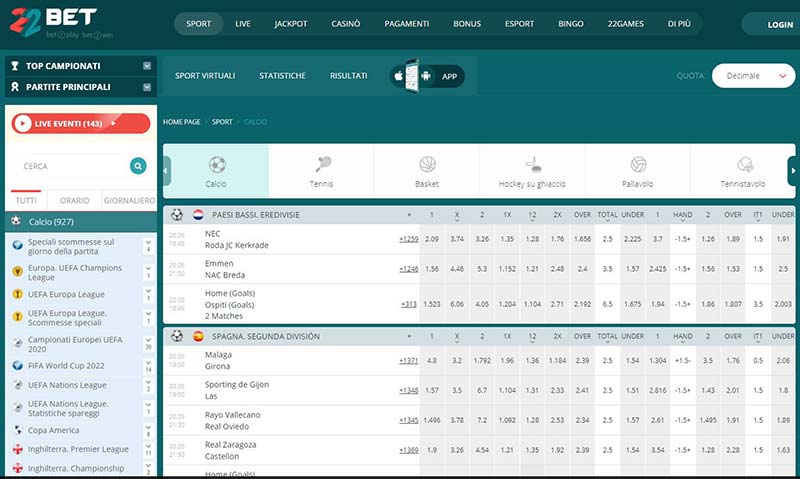Go to Home Page breadcrumb

coord(182,122)
